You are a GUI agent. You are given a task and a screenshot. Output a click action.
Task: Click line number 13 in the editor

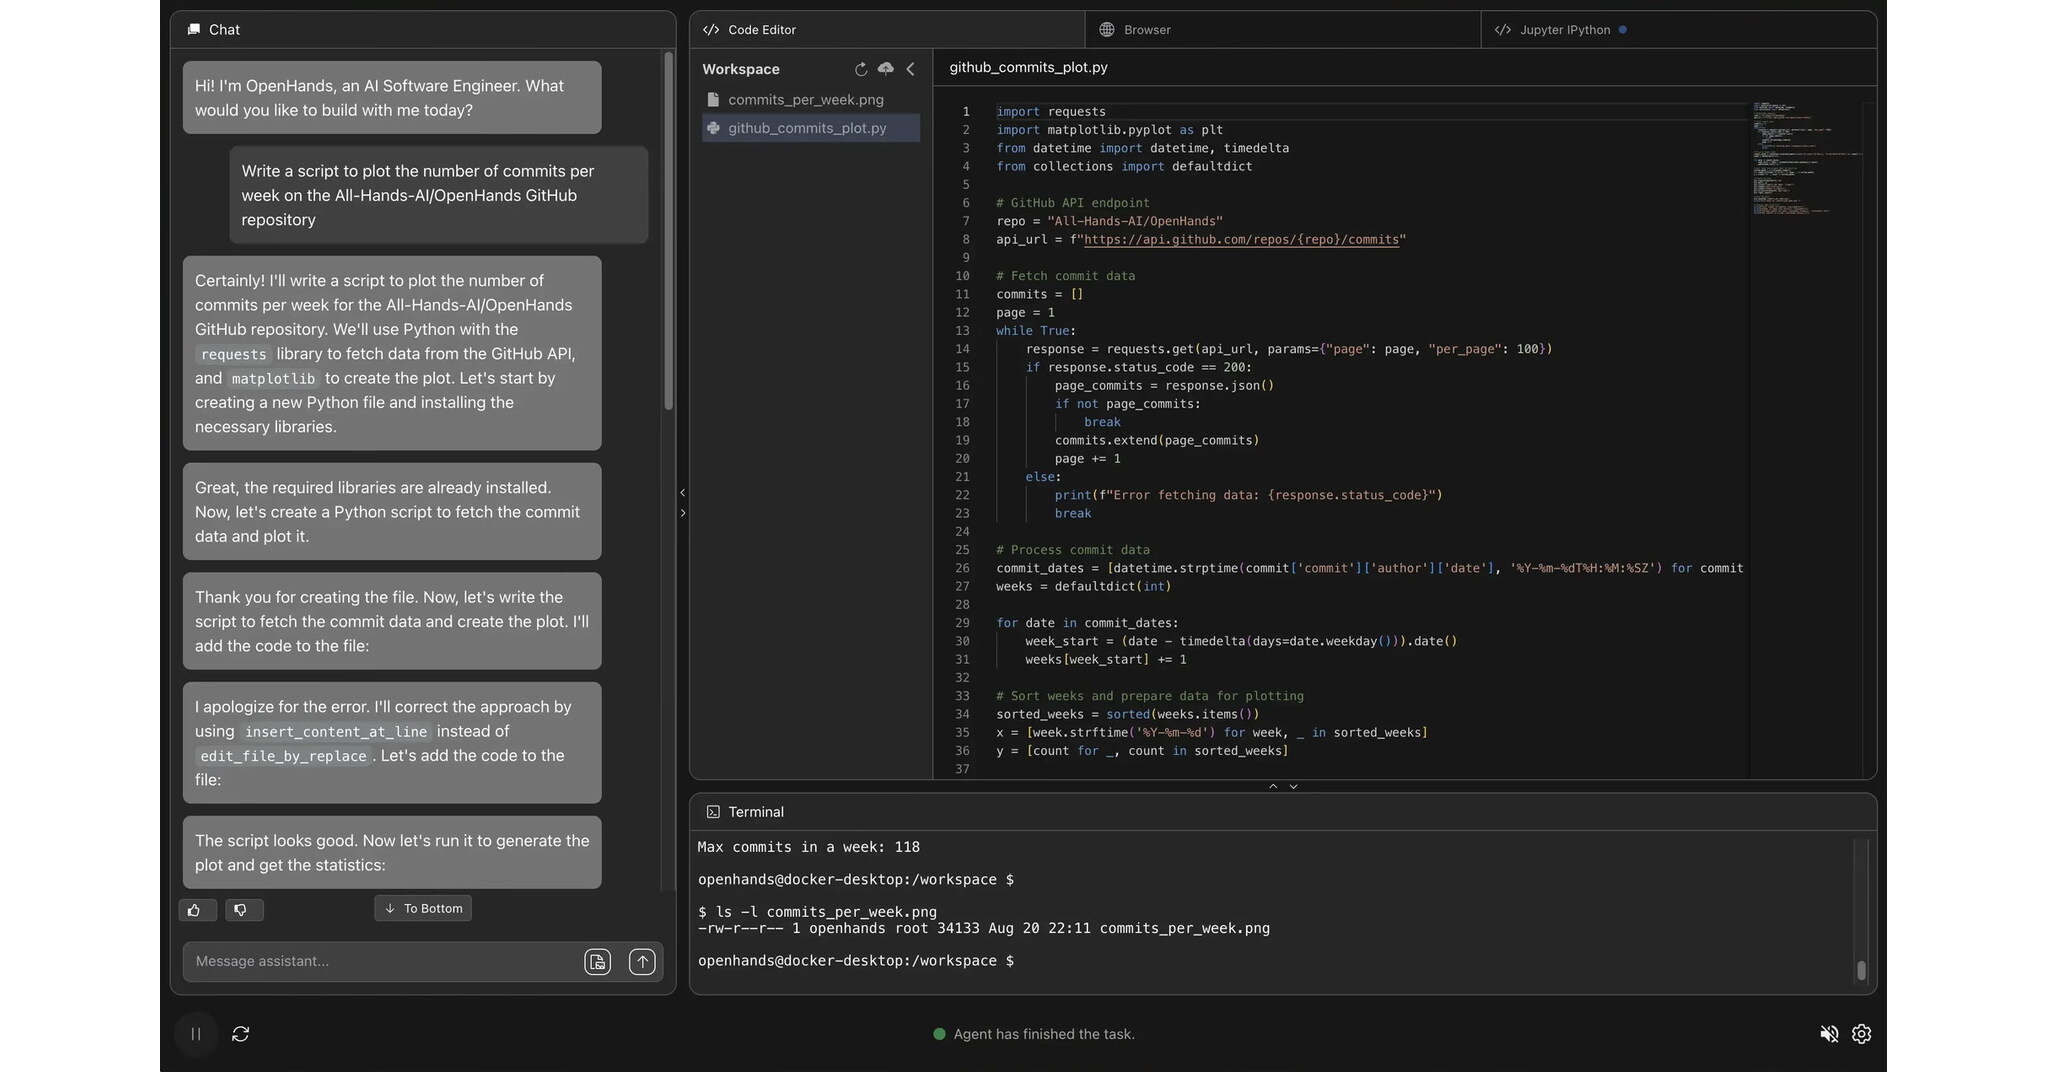tap(962, 331)
